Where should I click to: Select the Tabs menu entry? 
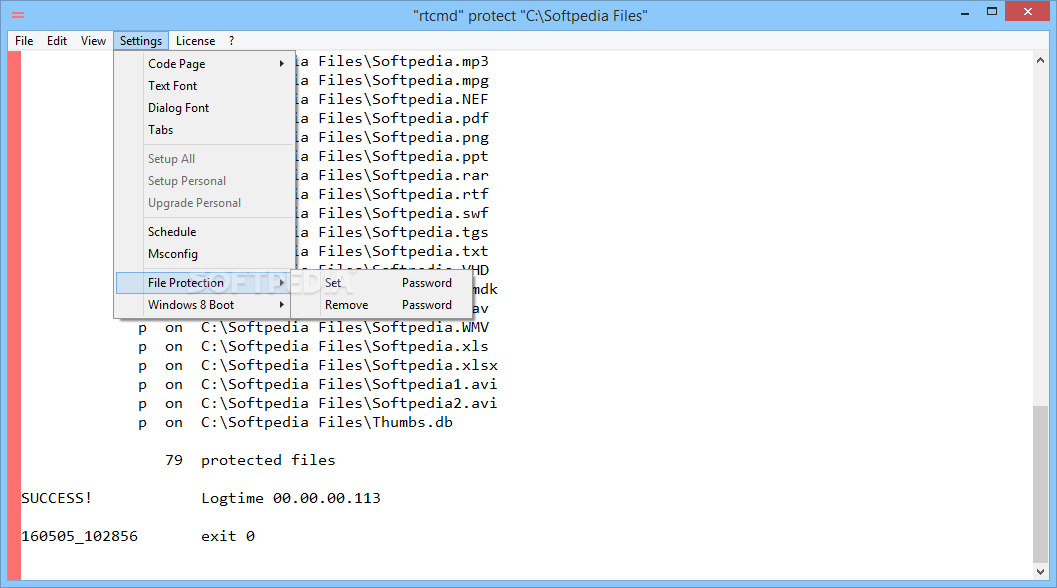(206, 129)
